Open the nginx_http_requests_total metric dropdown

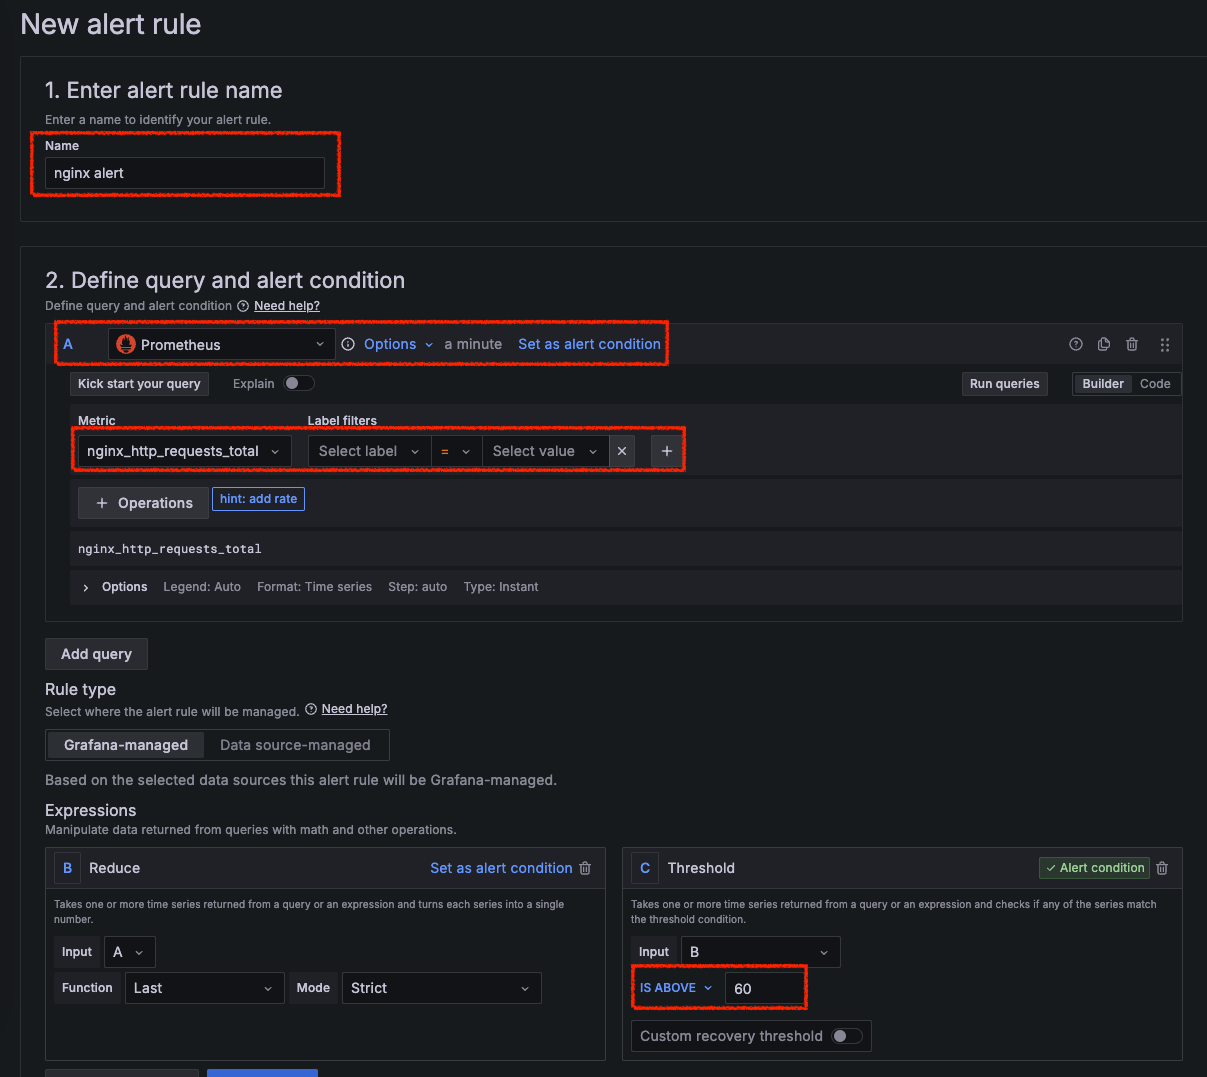[185, 451]
